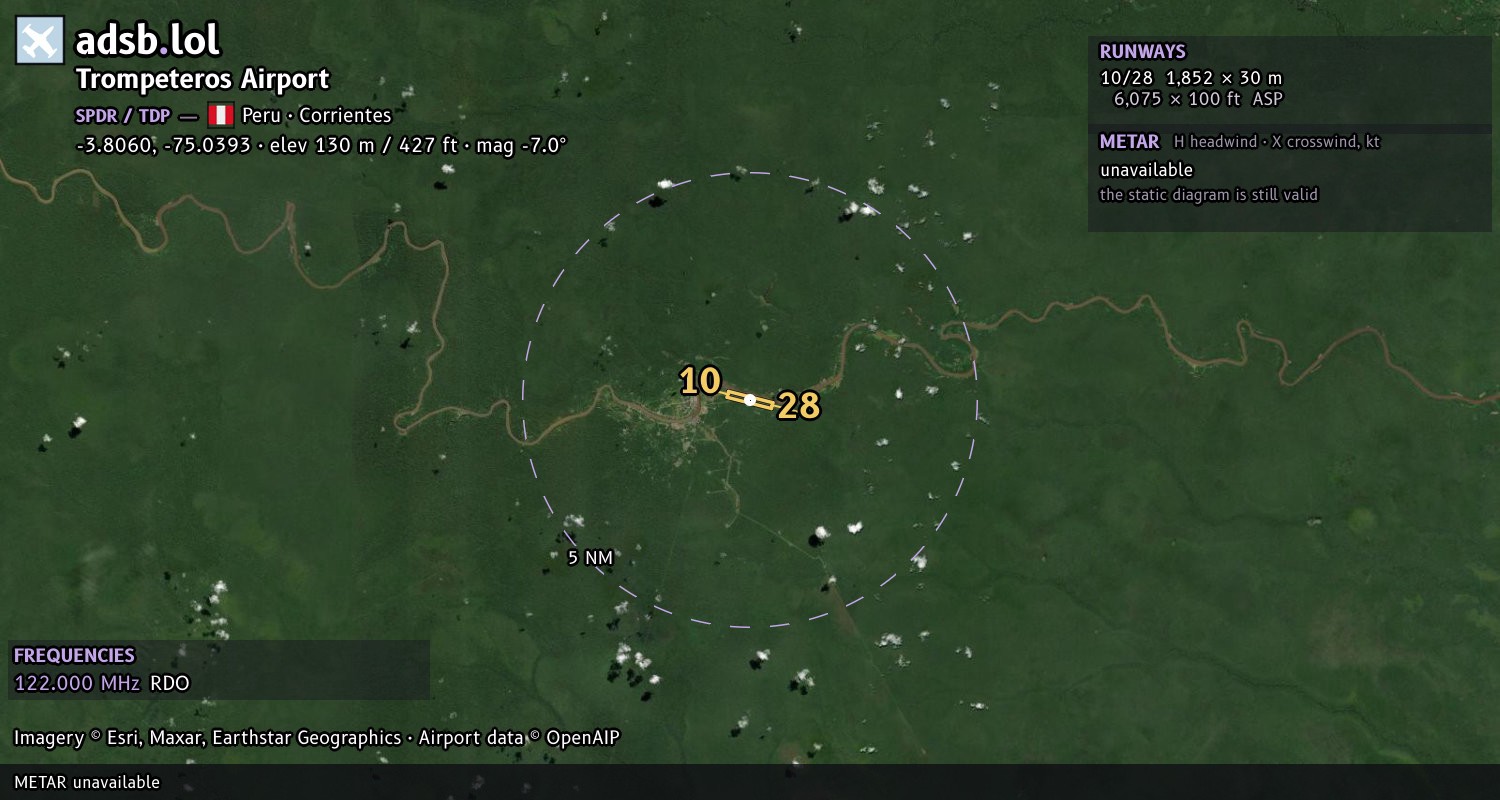This screenshot has height=800, width=1500.
Task: Click the 5 NM range ring label
Action: tap(590, 558)
